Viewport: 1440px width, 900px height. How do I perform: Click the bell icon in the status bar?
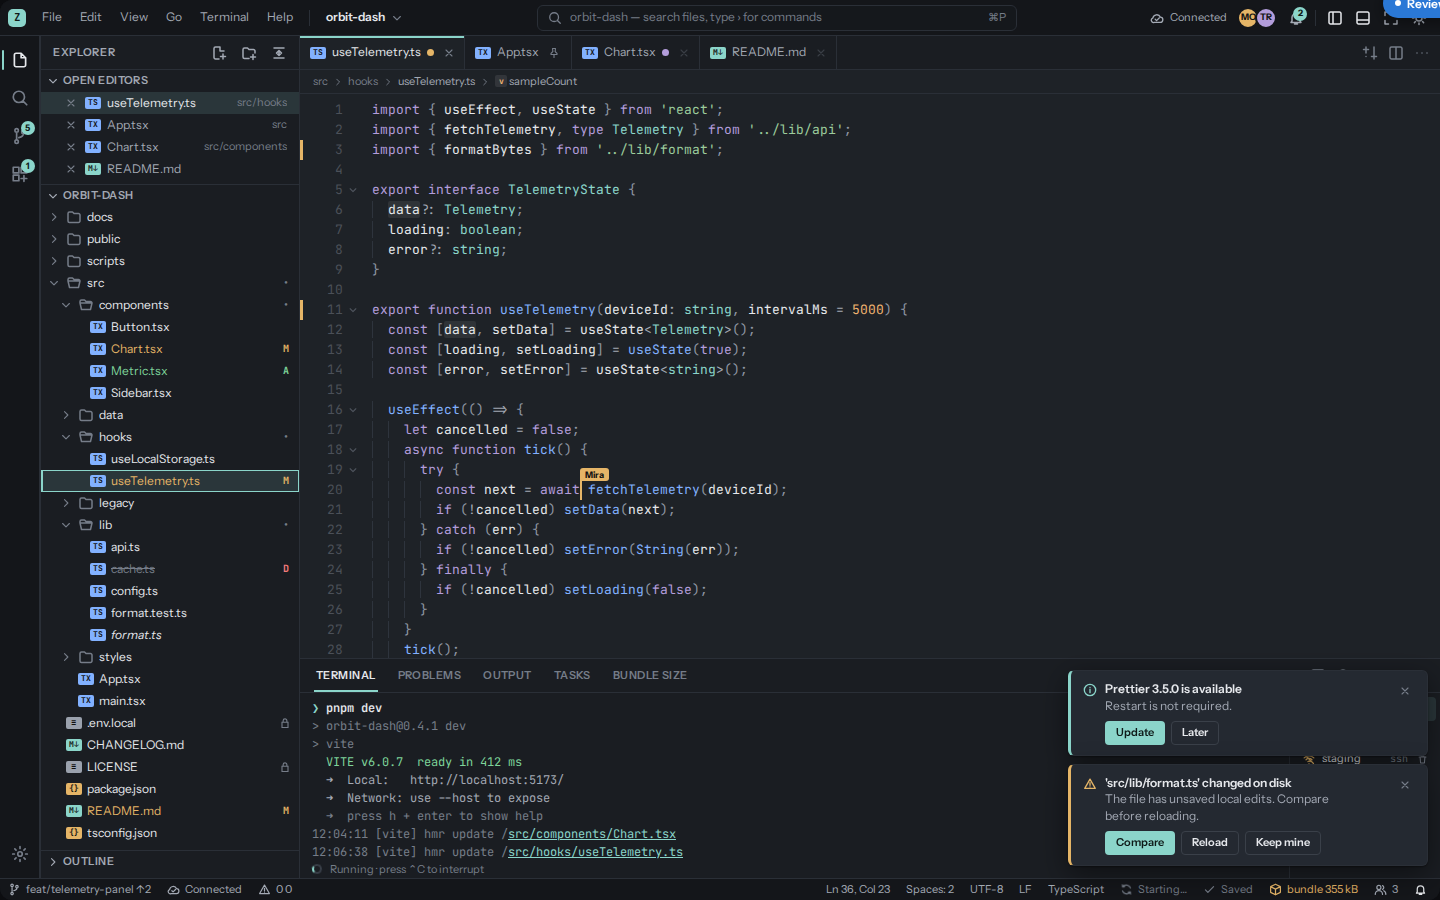tap(1420, 889)
